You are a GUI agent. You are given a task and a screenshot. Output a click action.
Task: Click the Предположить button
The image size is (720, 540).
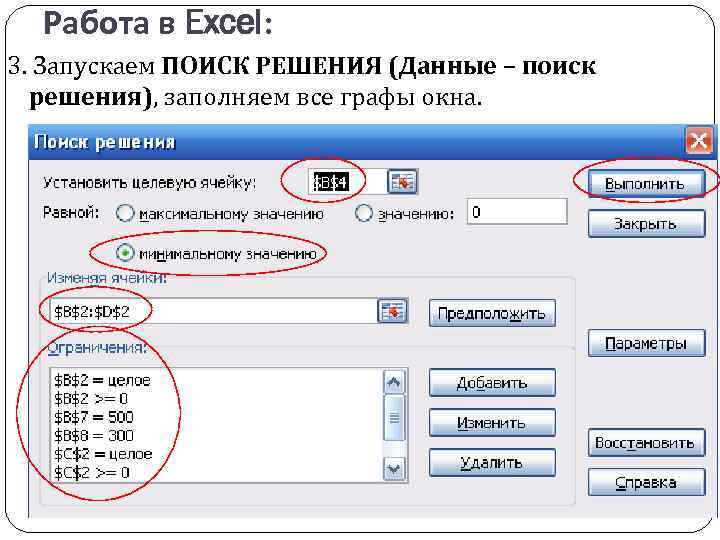[492, 313]
